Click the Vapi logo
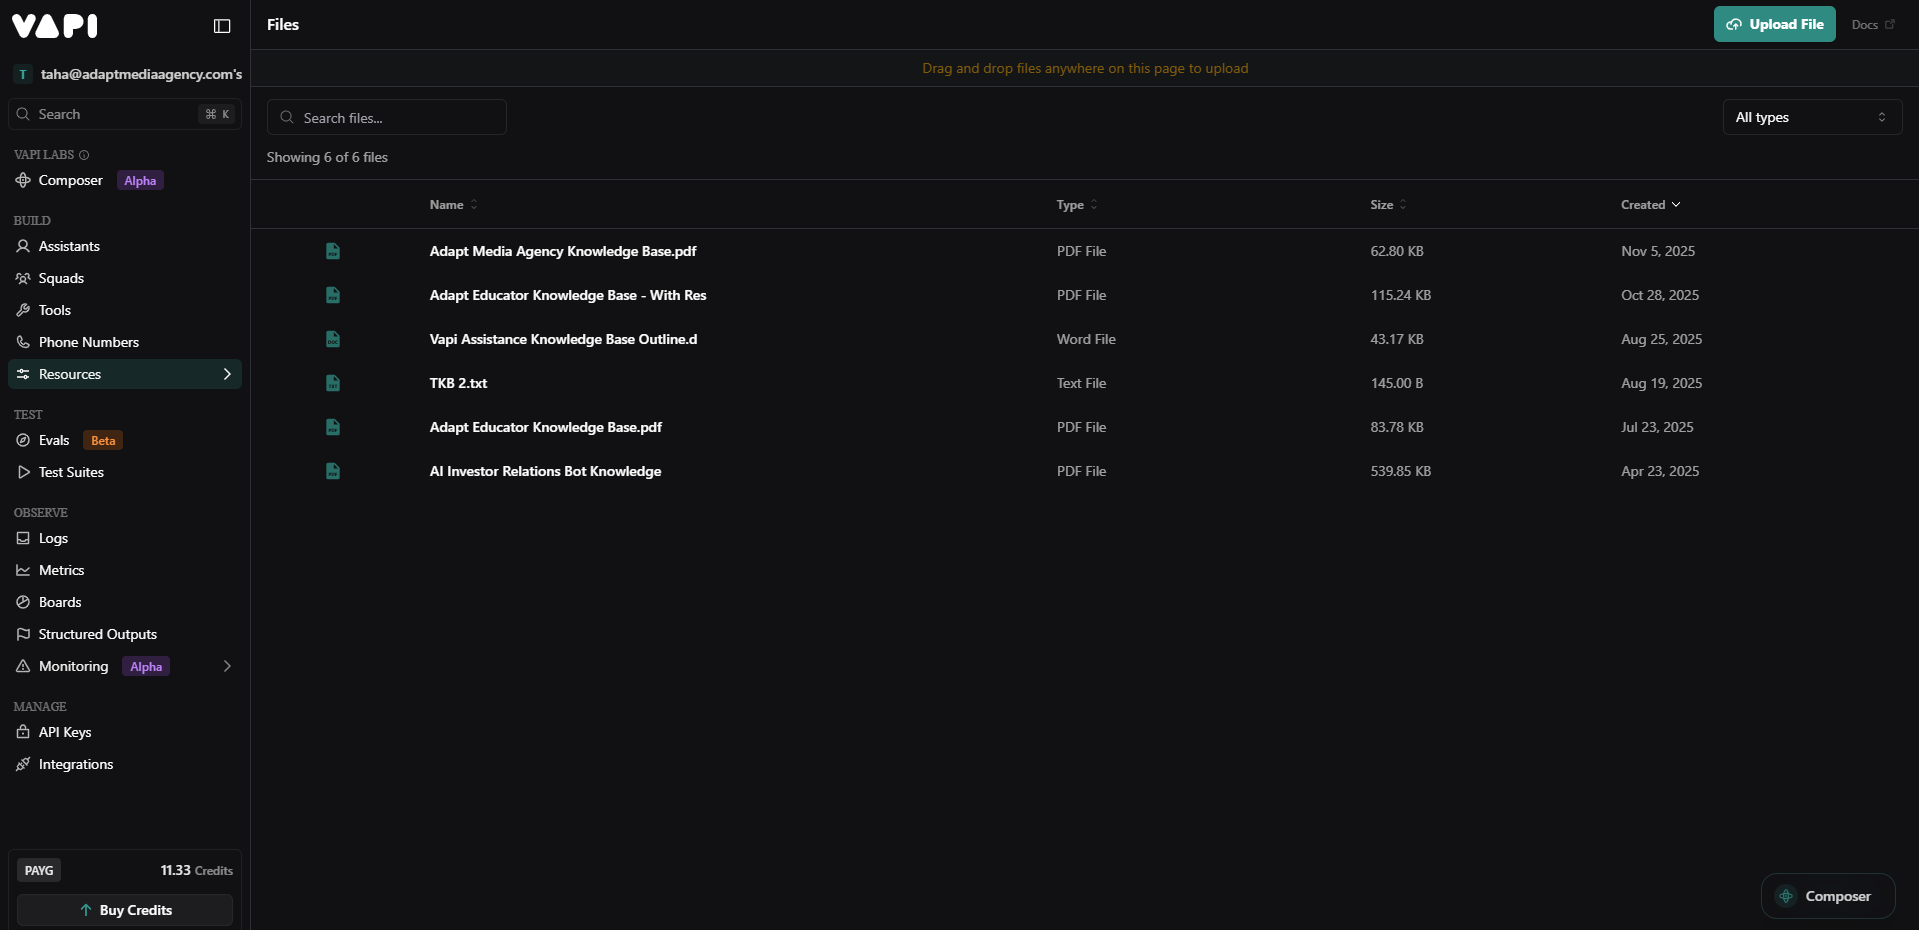Screen dimensions: 1919x930 [x=54, y=25]
